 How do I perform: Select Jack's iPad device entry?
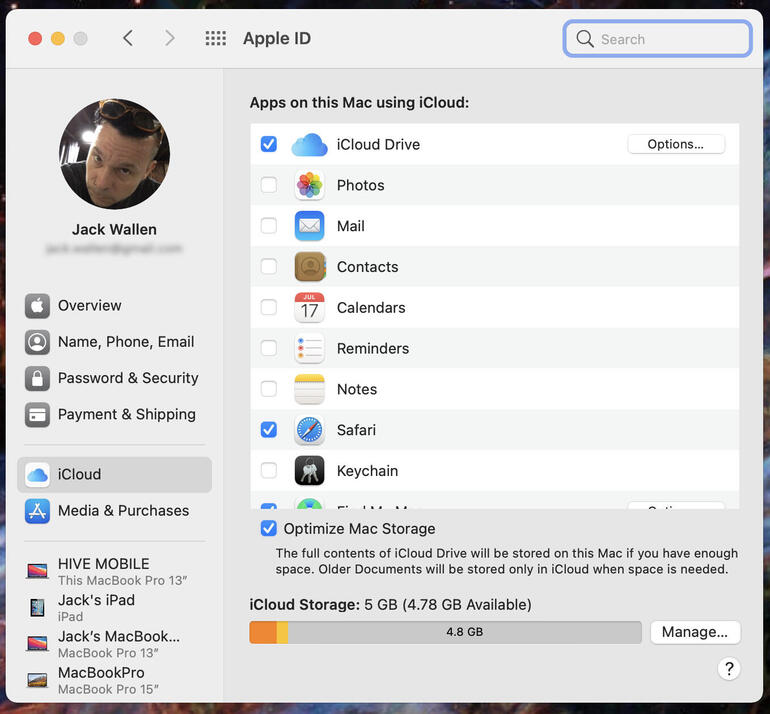[114, 608]
